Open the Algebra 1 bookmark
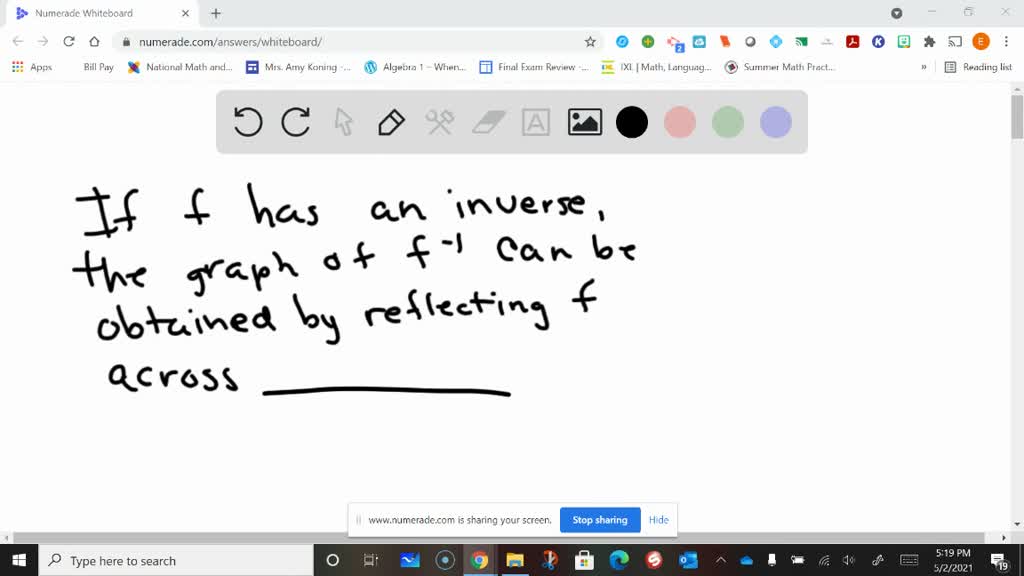The height and width of the screenshot is (576, 1024). pos(415,67)
